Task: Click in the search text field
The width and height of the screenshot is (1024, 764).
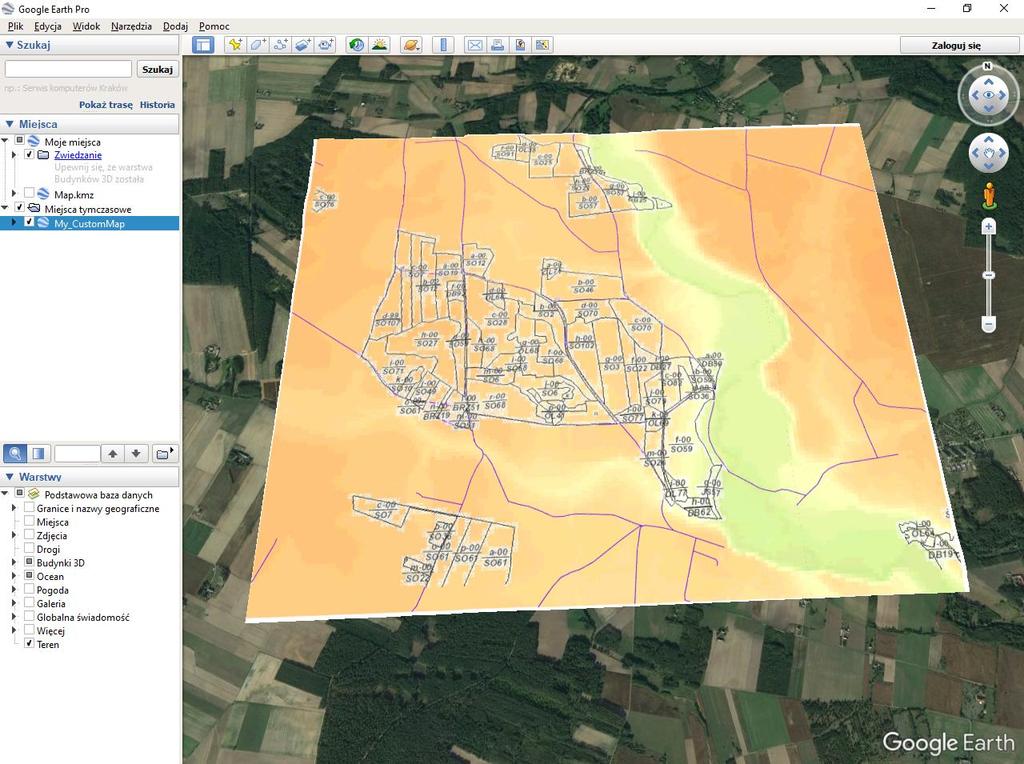Action: click(x=69, y=69)
